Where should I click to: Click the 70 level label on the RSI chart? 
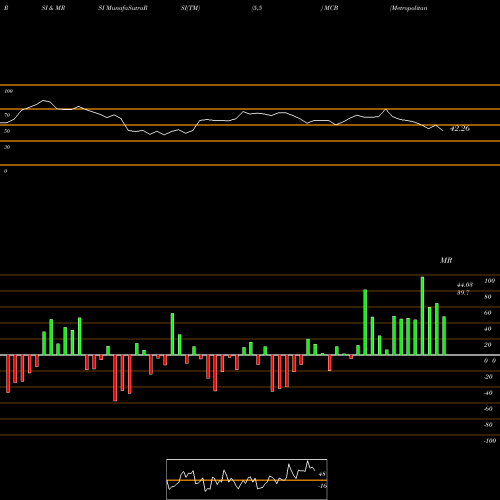[x=7, y=115]
